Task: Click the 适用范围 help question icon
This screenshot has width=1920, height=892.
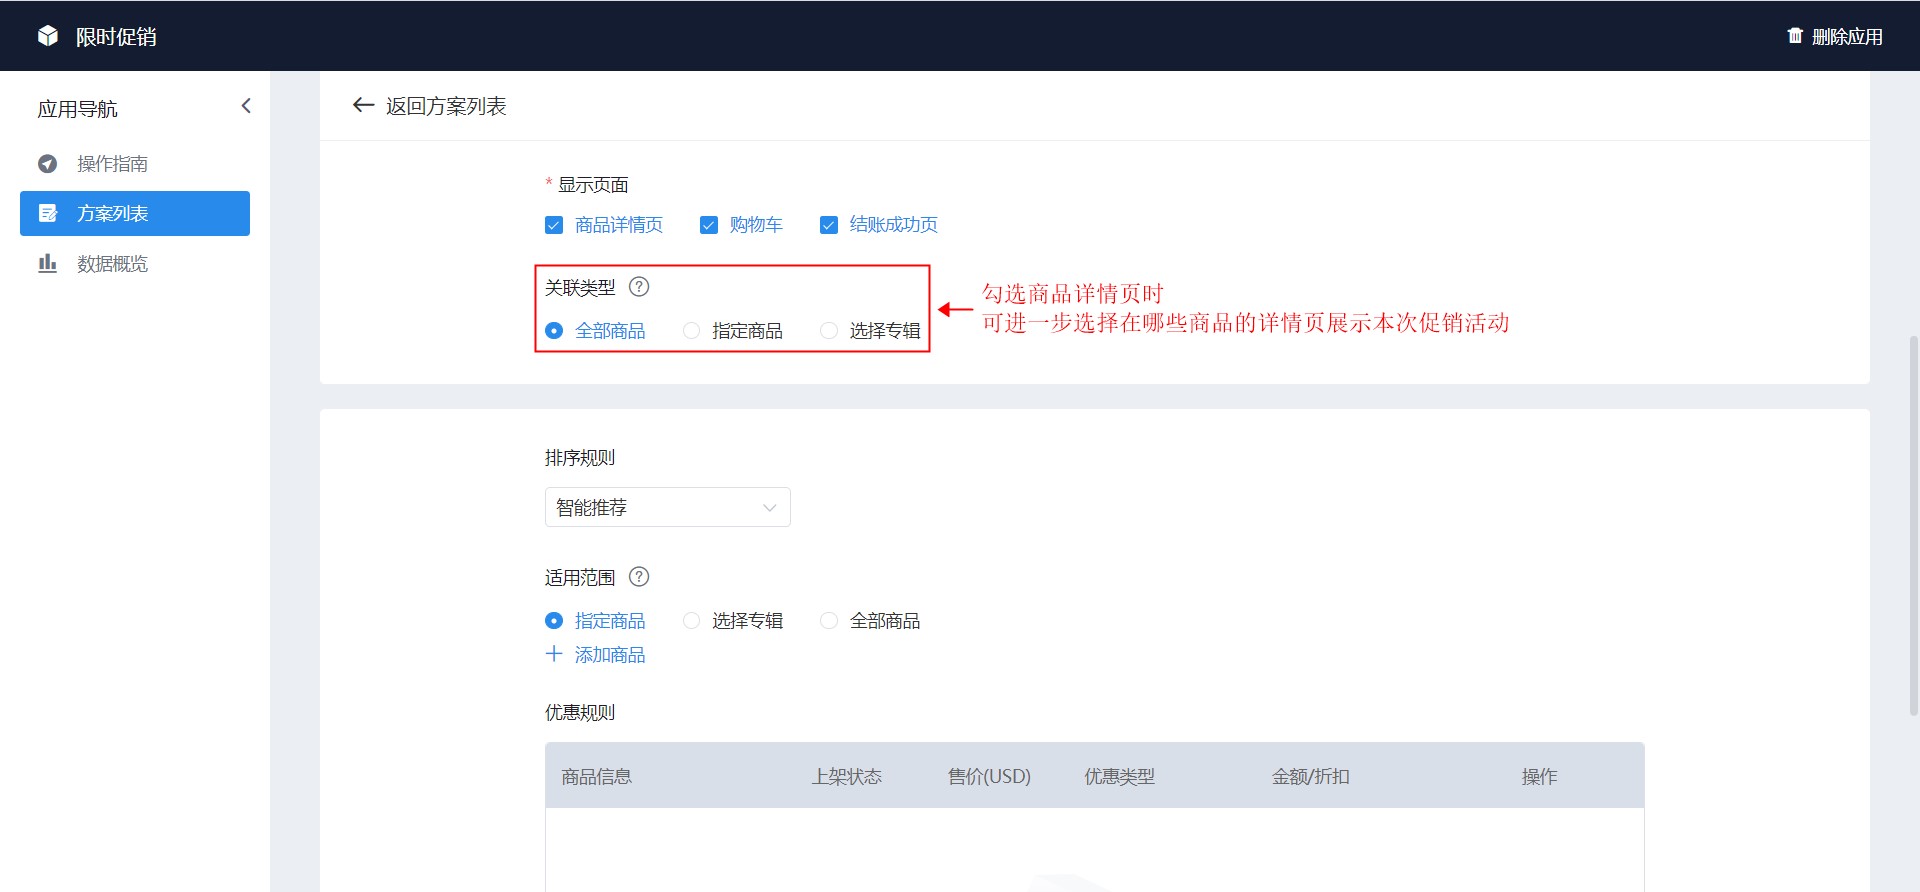Action: coord(639,577)
